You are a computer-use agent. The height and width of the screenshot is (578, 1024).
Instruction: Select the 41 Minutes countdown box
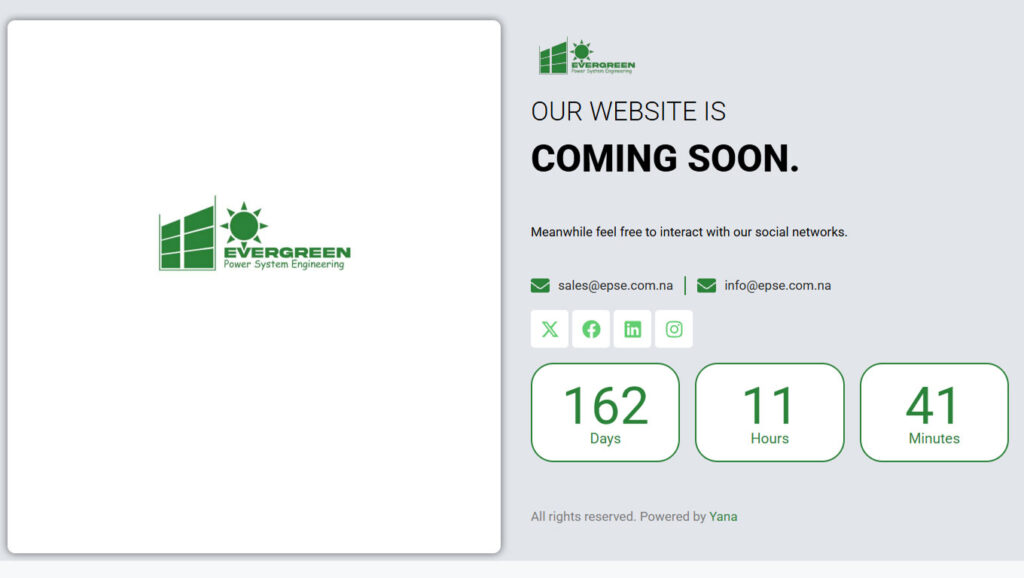[x=933, y=412]
